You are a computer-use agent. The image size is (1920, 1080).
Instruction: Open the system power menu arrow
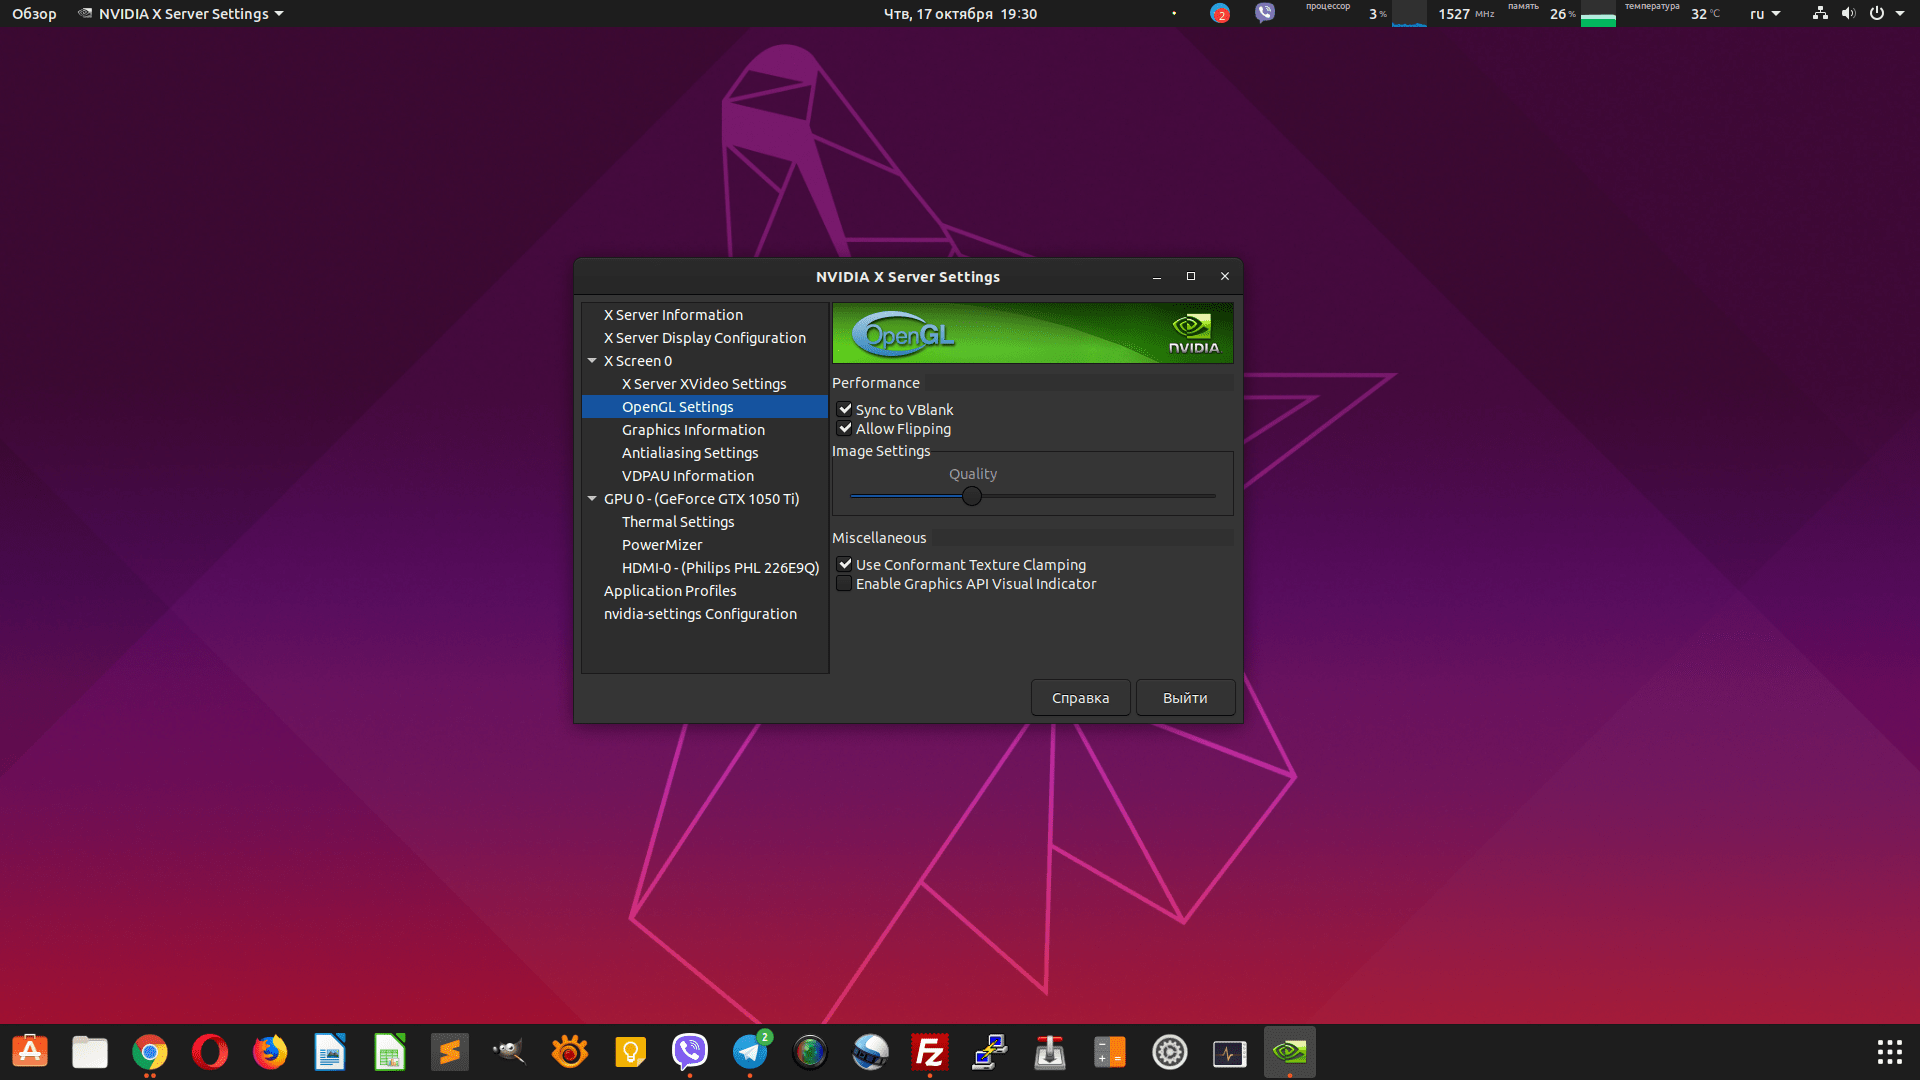click(x=1900, y=13)
